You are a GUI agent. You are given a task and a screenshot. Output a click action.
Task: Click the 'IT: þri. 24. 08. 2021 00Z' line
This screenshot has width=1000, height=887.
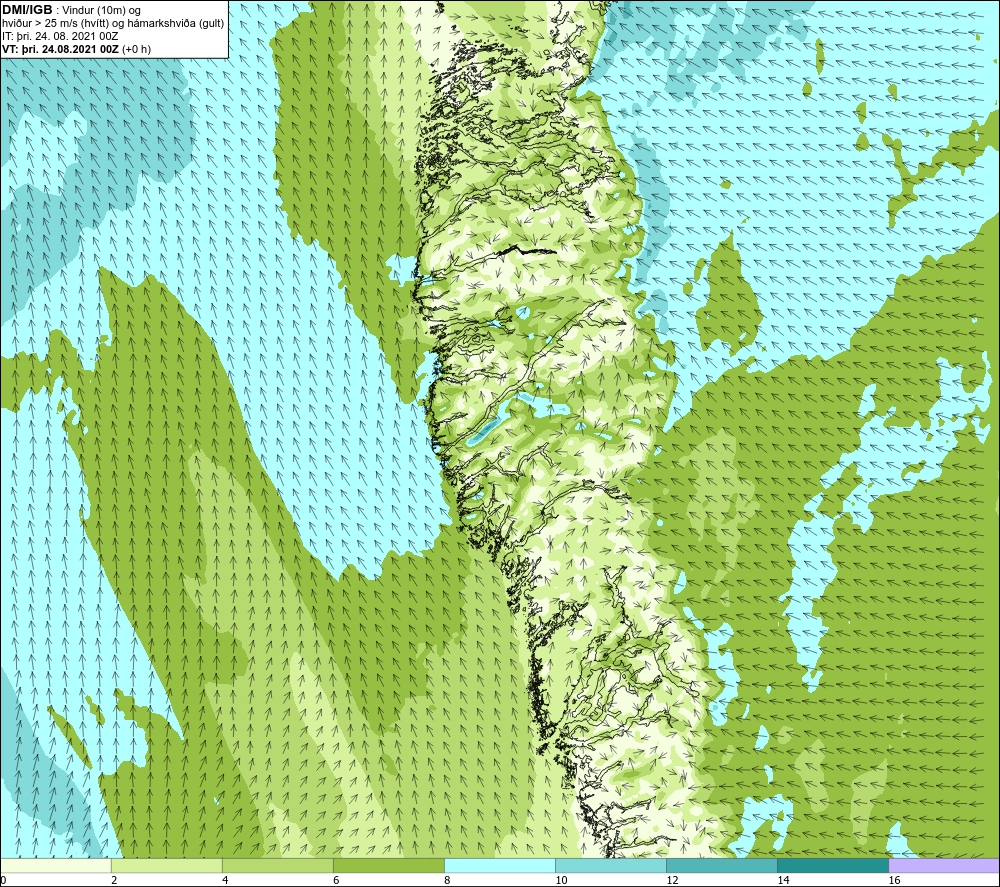click(x=60, y=36)
